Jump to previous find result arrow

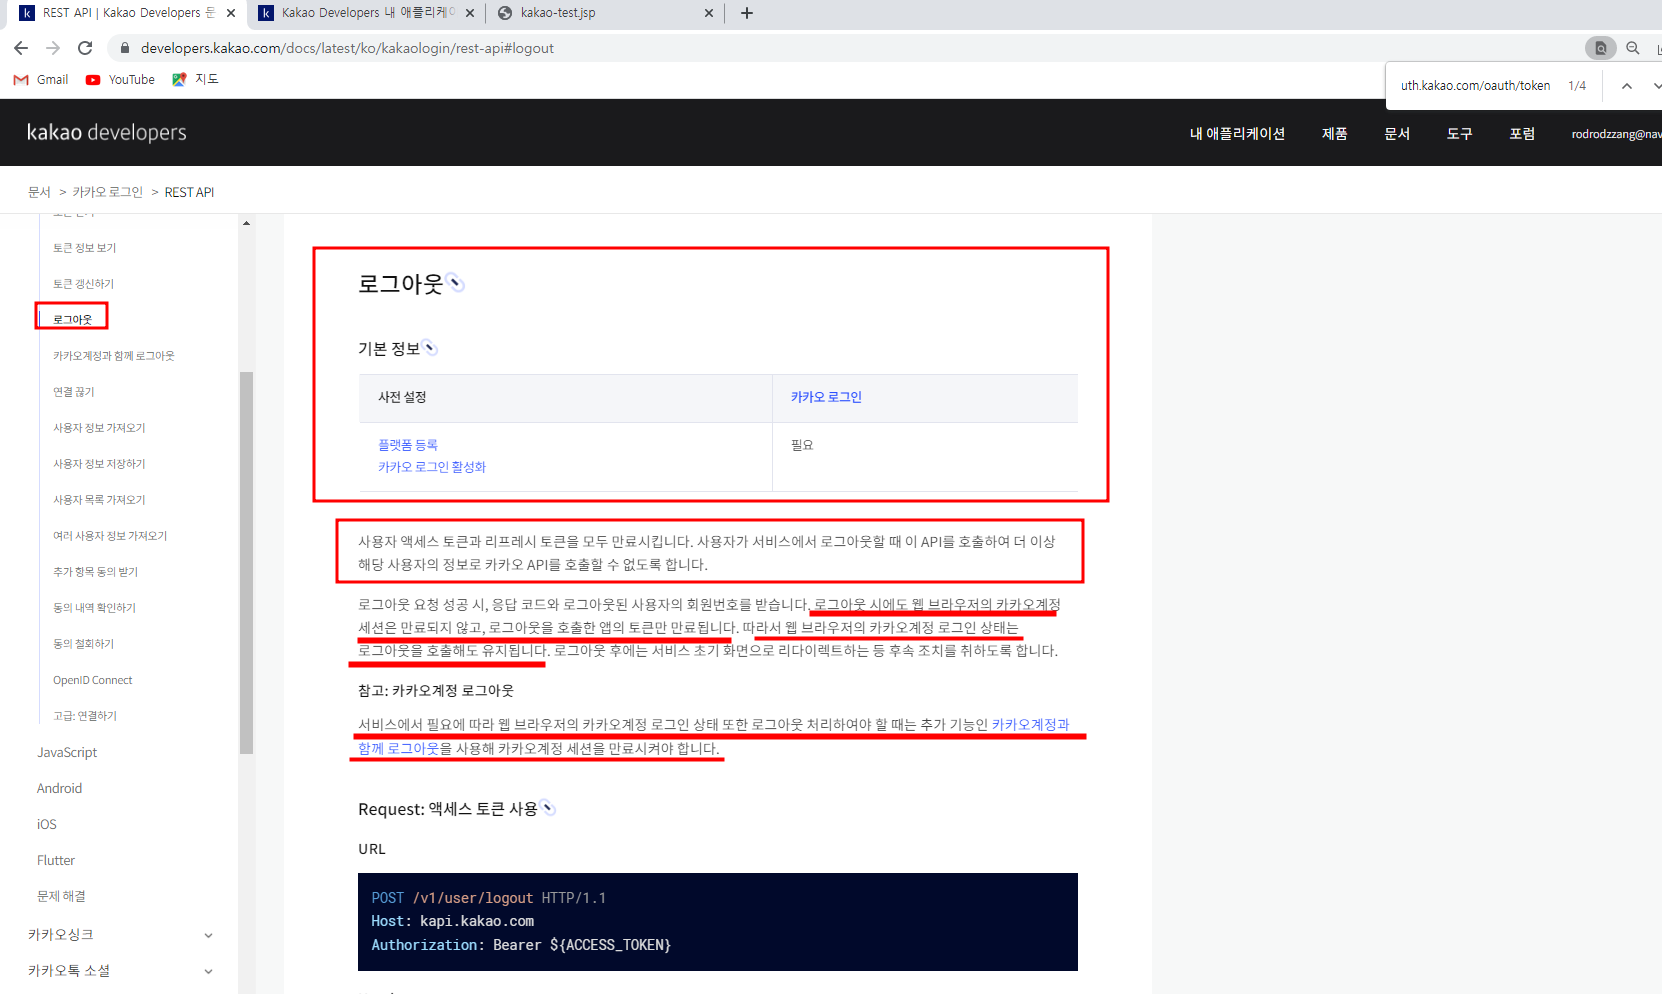tap(1627, 86)
